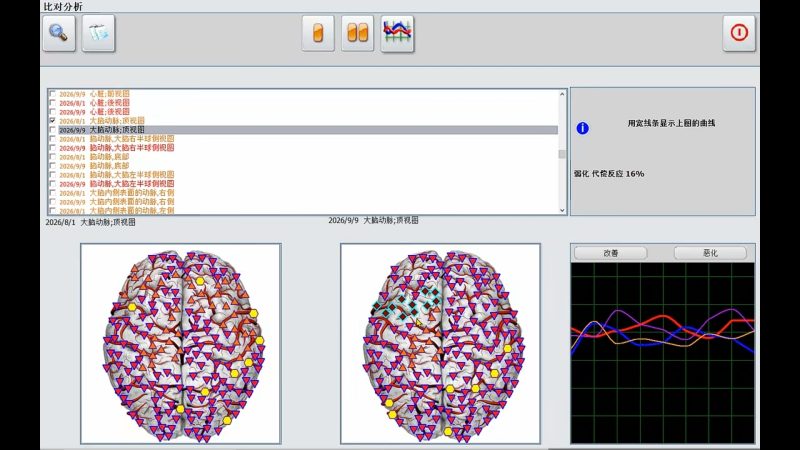Click the list scrollbar up arrow
800x450 pixels.
pos(562,94)
